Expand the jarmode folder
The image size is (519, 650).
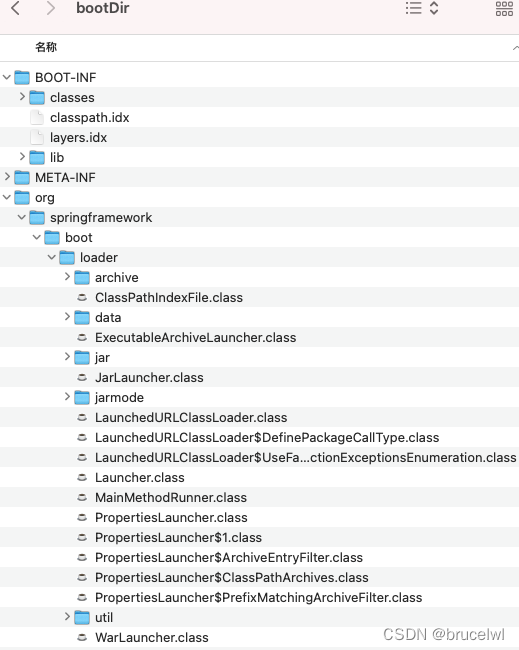pos(67,397)
